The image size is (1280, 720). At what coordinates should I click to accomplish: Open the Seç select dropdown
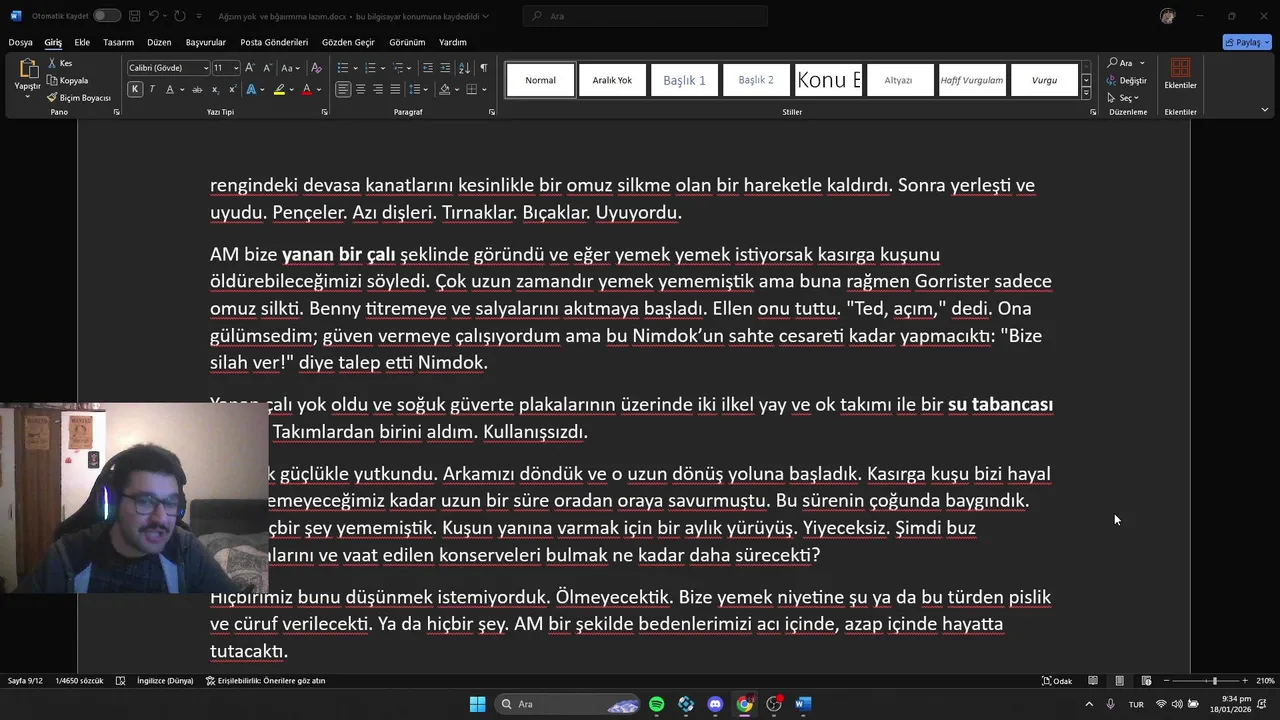pyautogui.click(x=1124, y=98)
